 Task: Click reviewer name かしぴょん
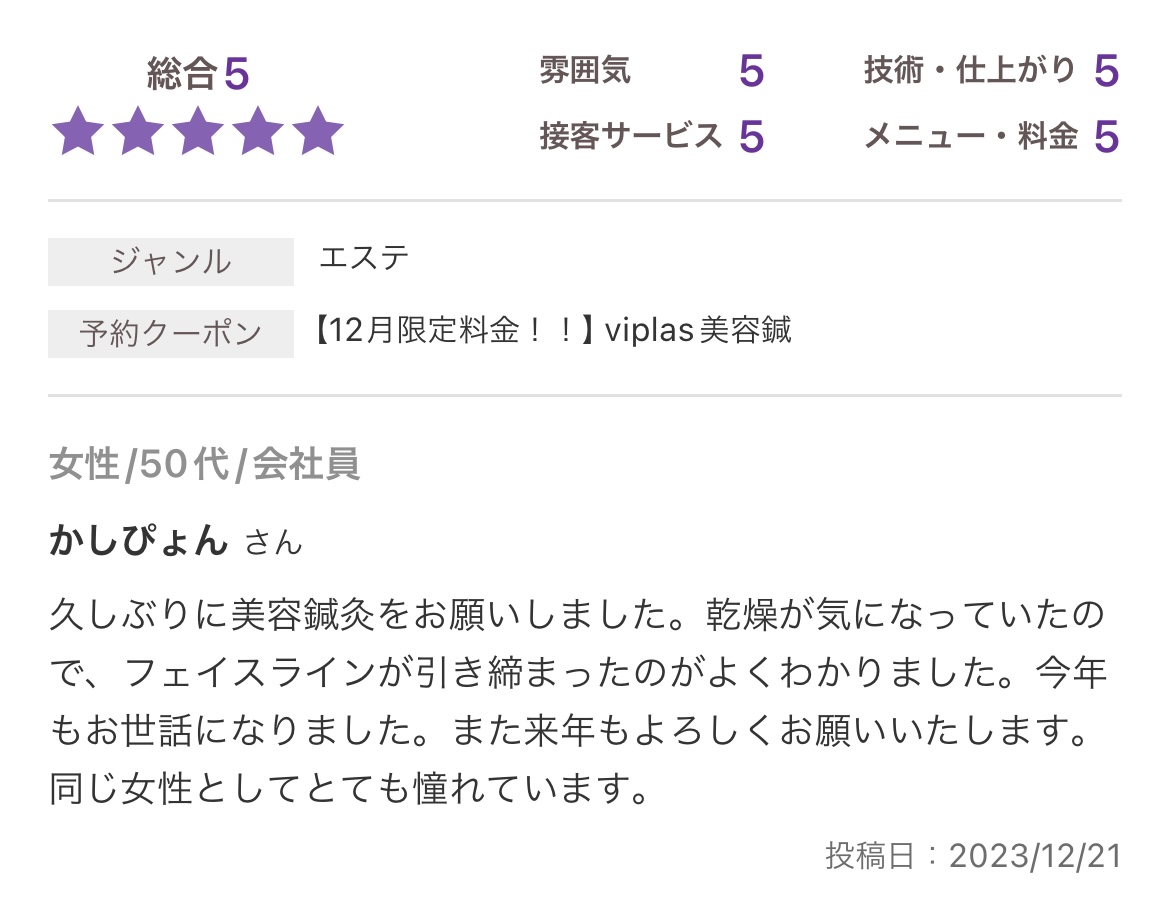point(138,540)
